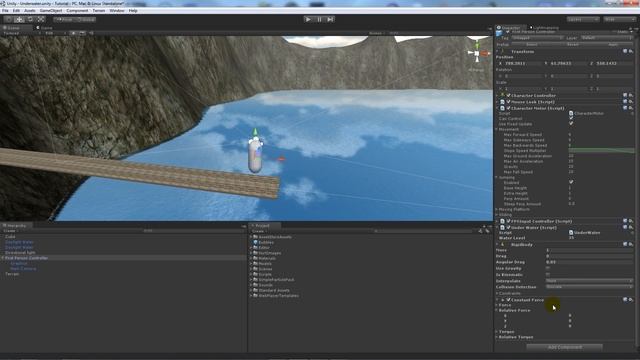
Task: Click the Position Z input field
Action: pyautogui.click(x=614, y=63)
